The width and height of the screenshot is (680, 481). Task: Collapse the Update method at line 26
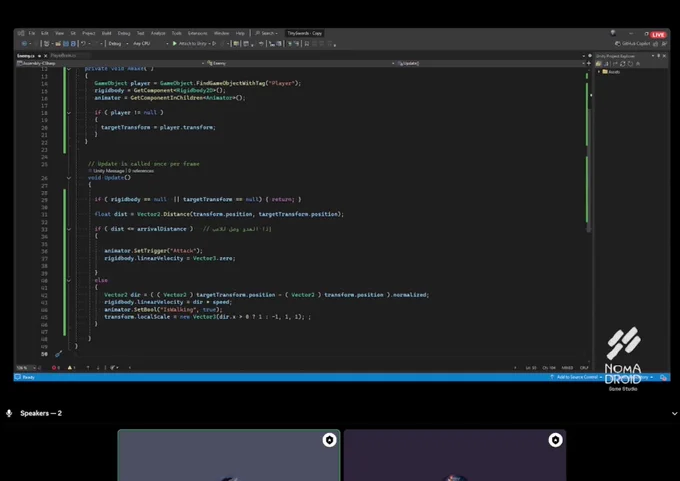[x=69, y=178]
